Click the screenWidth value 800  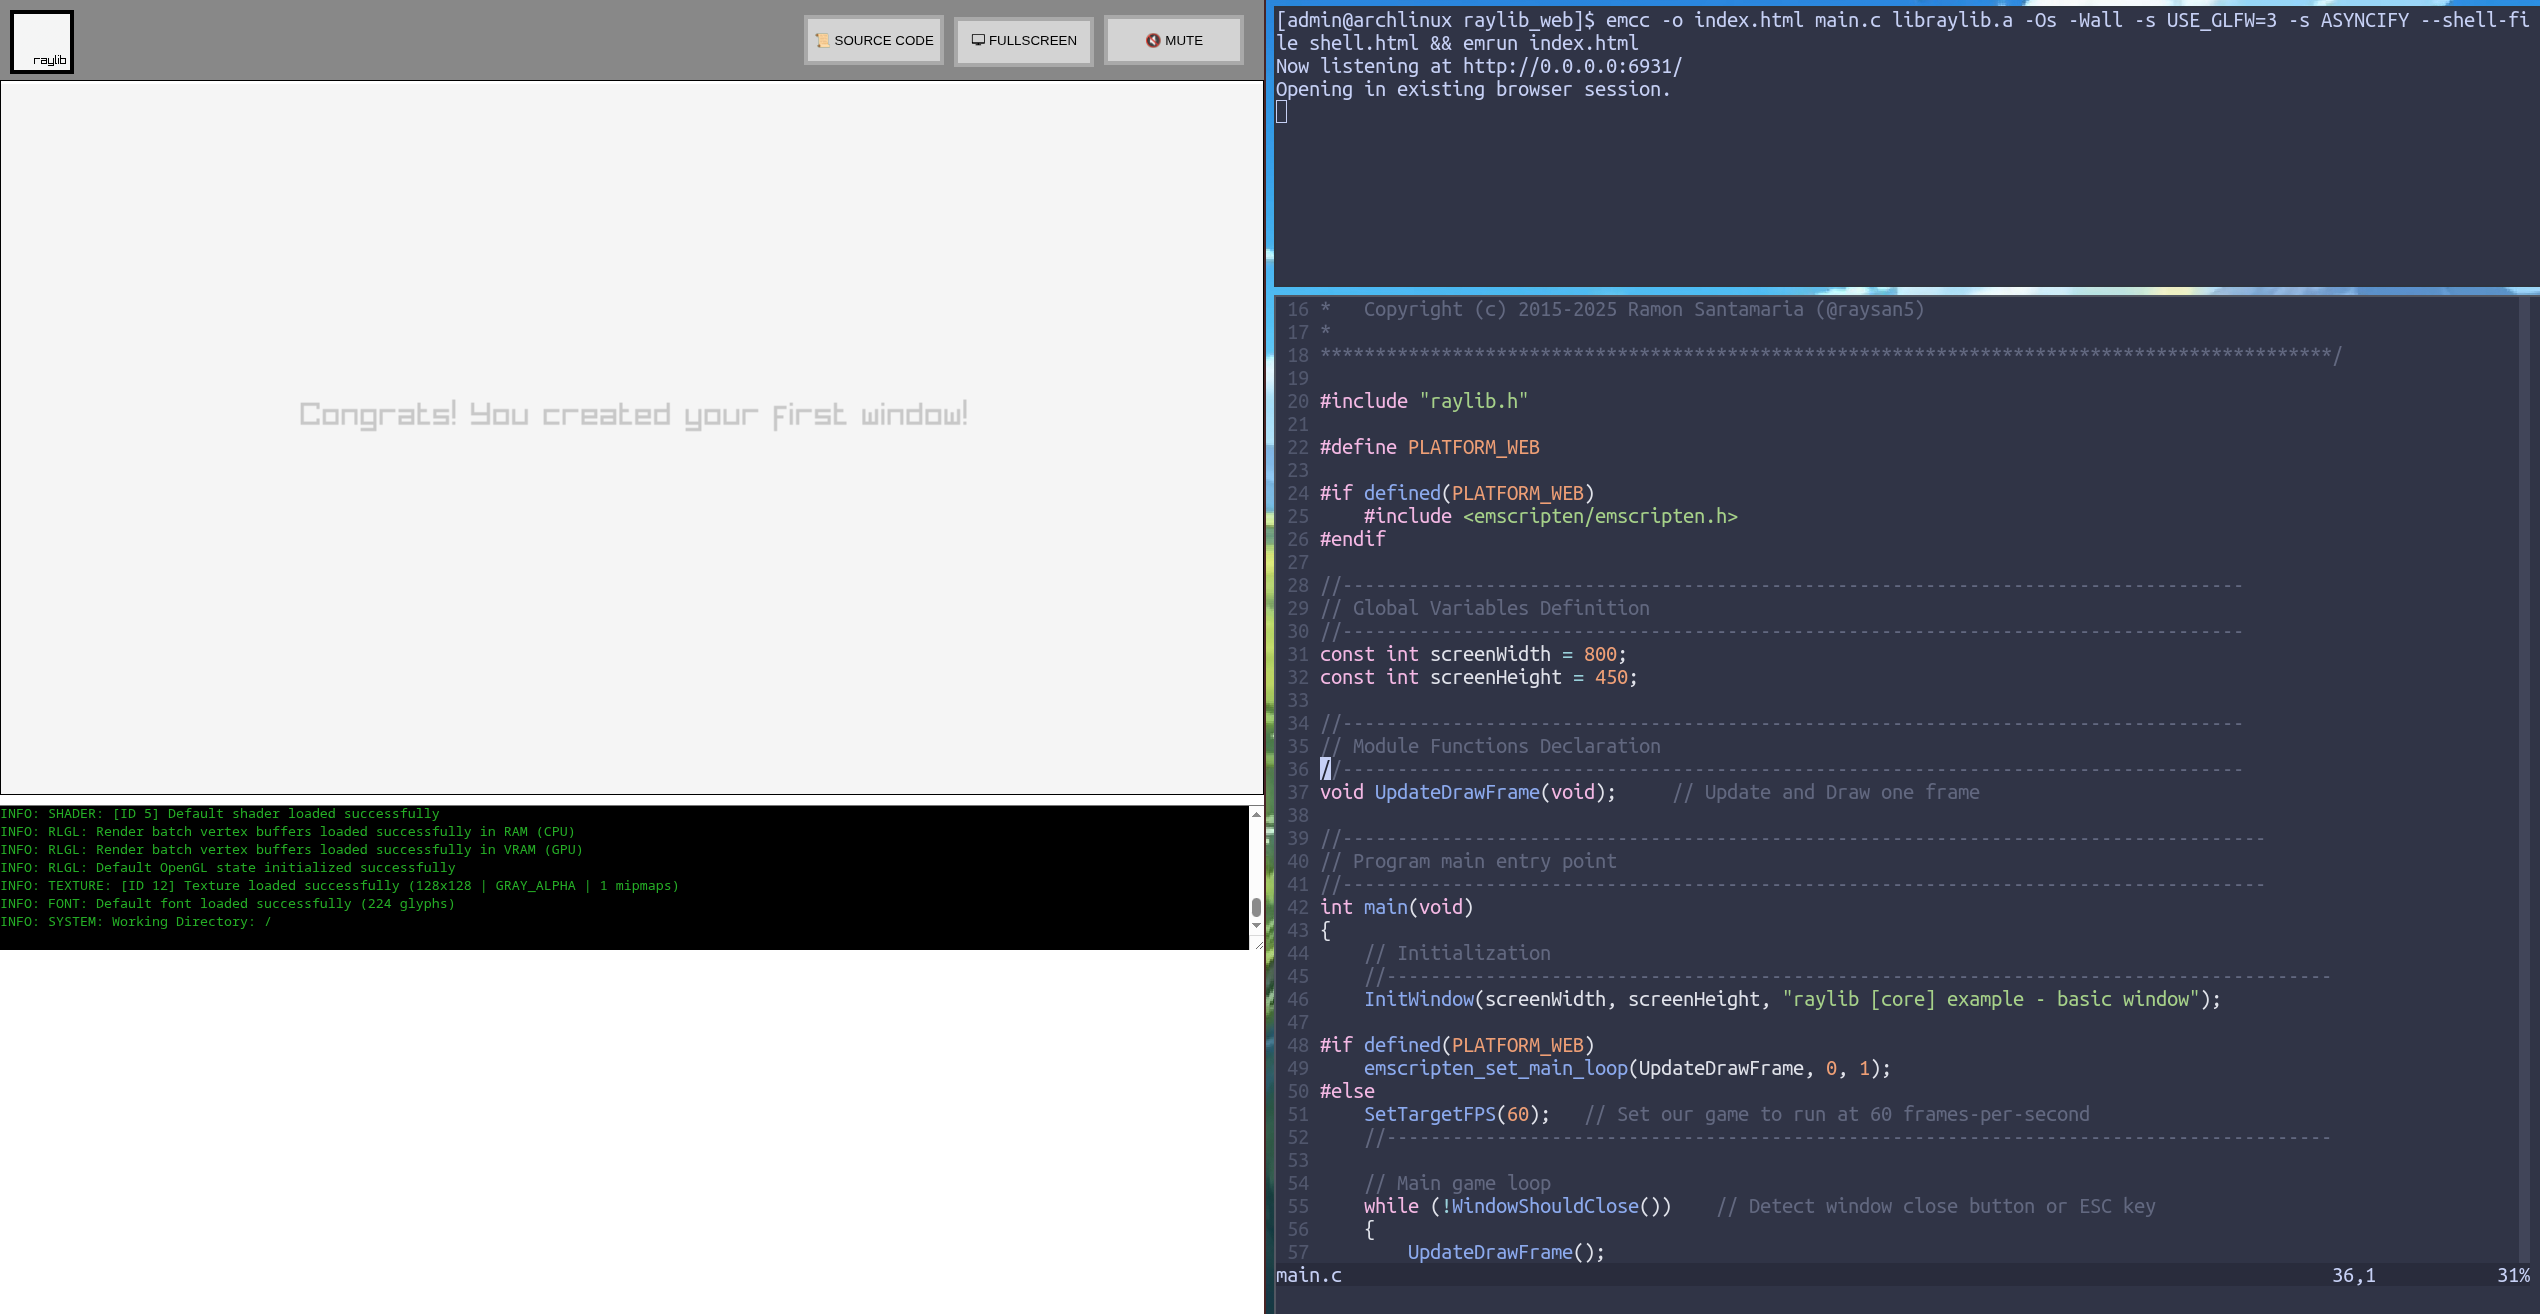(x=1599, y=654)
